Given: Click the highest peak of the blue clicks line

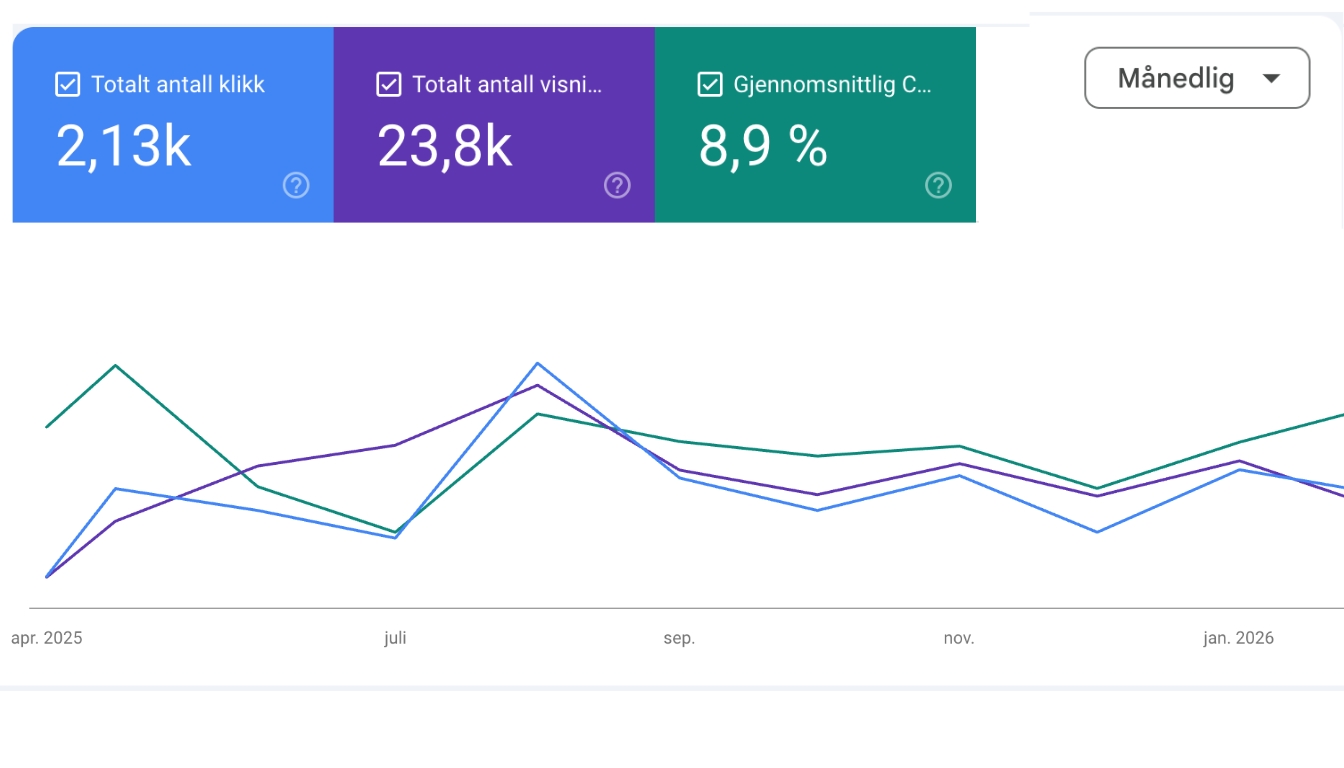Looking at the screenshot, I should point(538,363).
